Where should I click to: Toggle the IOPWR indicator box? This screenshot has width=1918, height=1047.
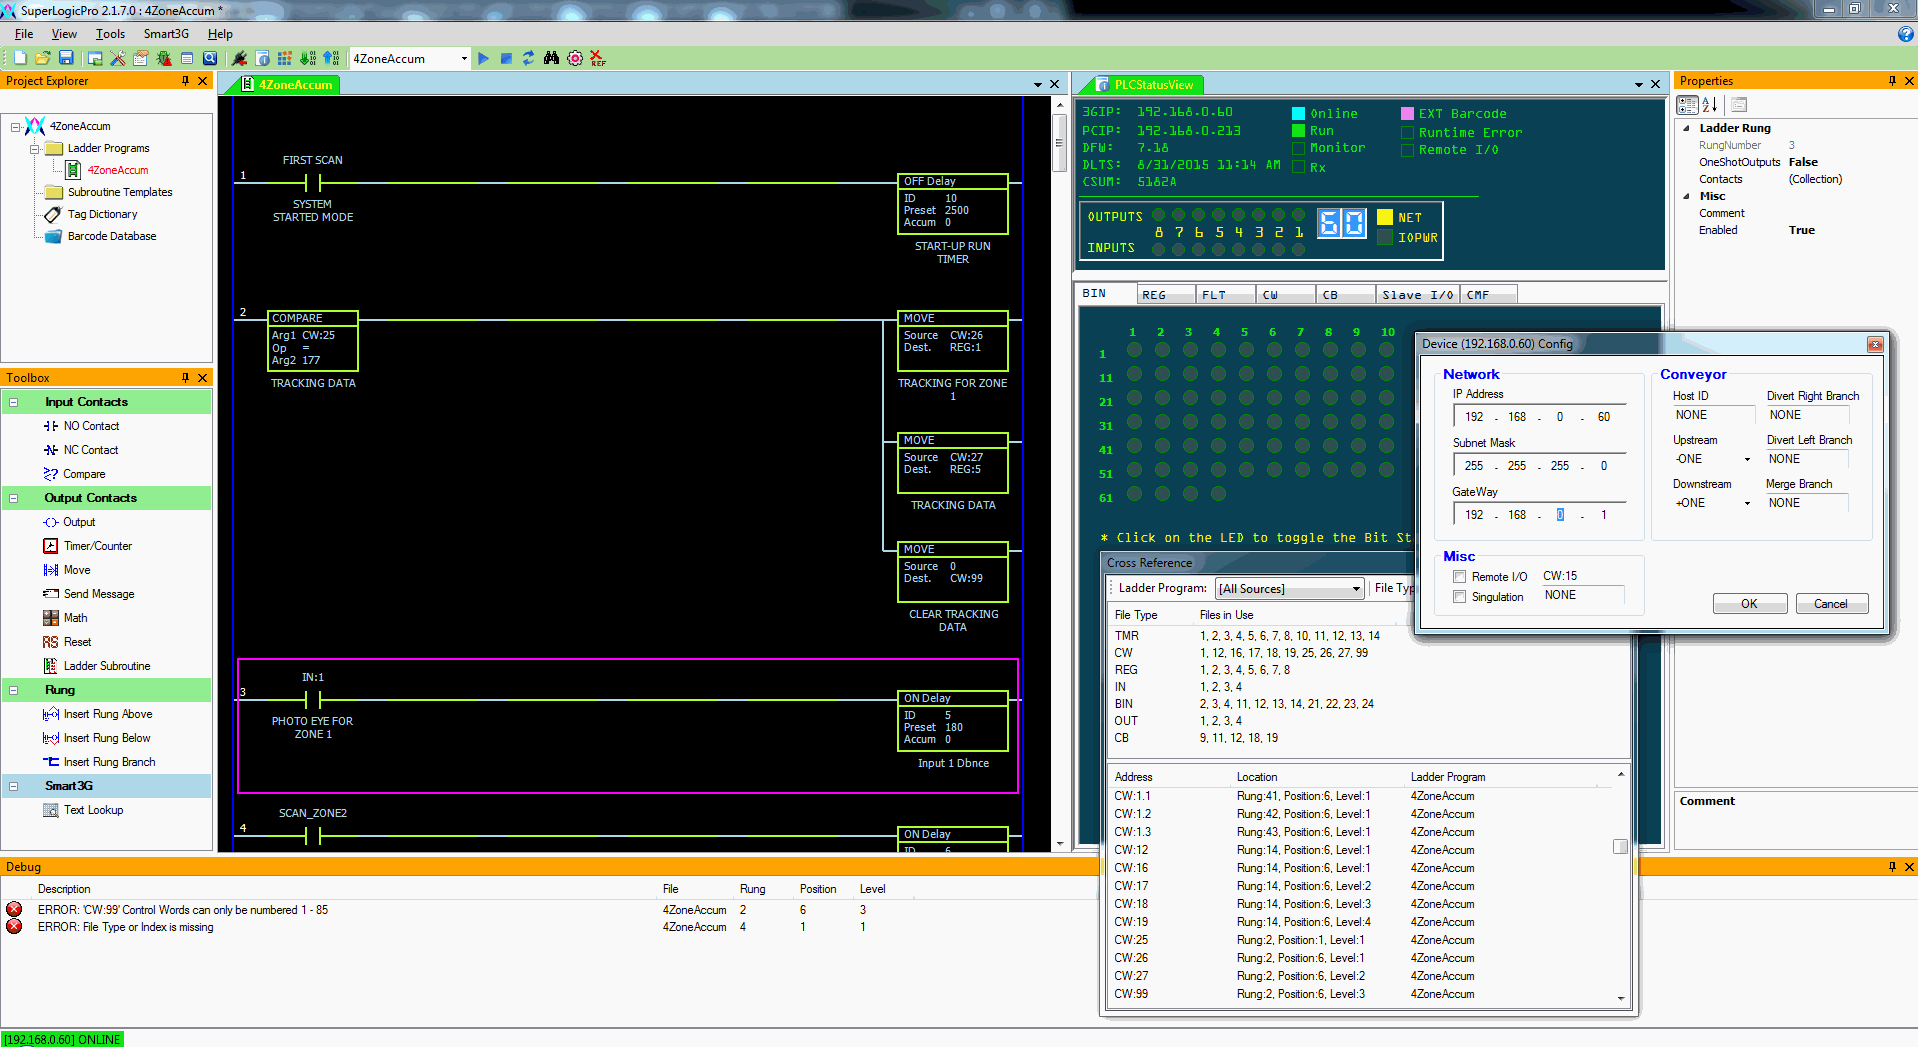pyautogui.click(x=1385, y=237)
